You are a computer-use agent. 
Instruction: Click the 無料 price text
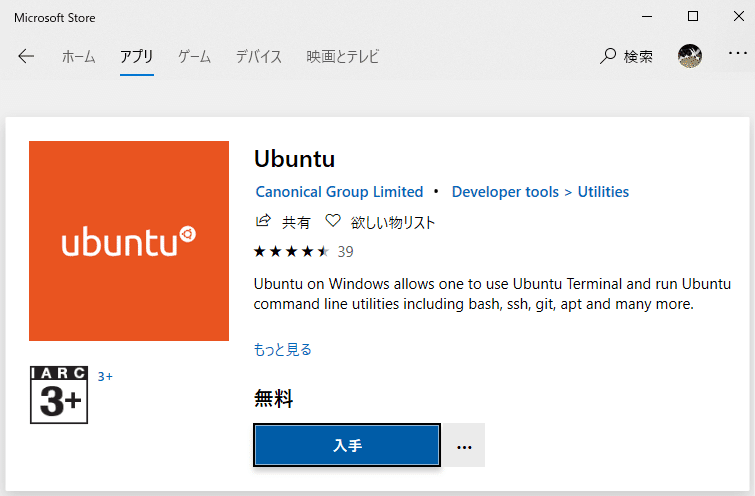click(273, 399)
